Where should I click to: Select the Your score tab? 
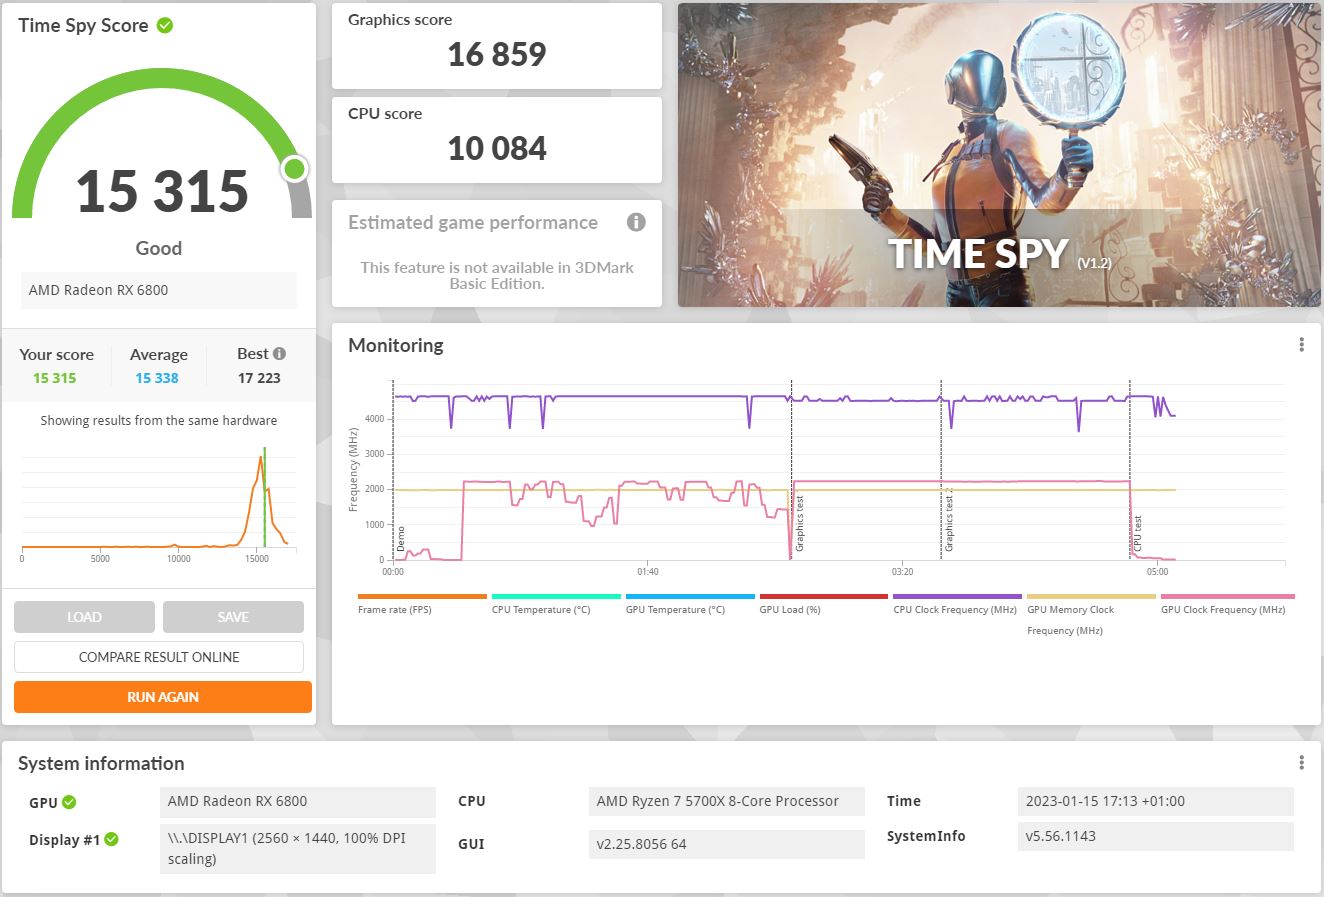(x=56, y=365)
